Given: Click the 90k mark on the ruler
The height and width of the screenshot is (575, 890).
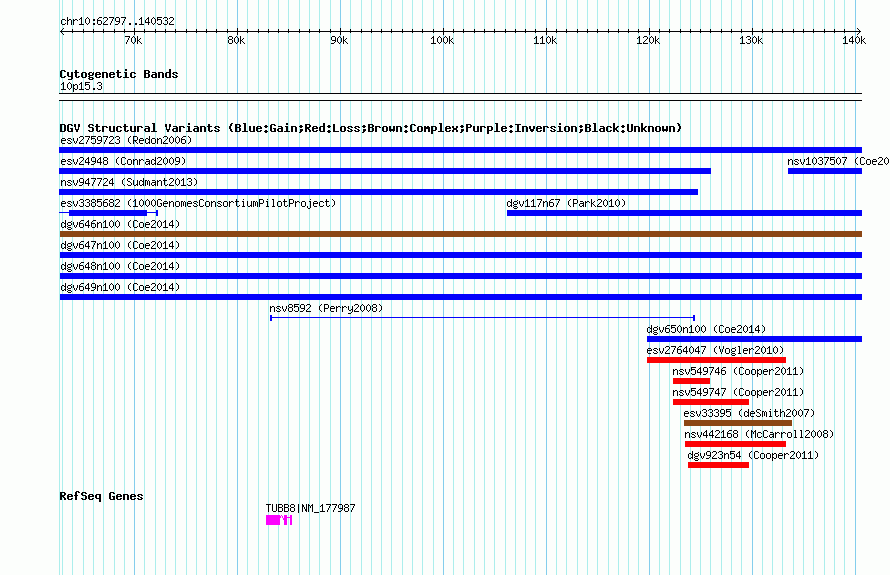Looking at the screenshot, I should (x=339, y=40).
